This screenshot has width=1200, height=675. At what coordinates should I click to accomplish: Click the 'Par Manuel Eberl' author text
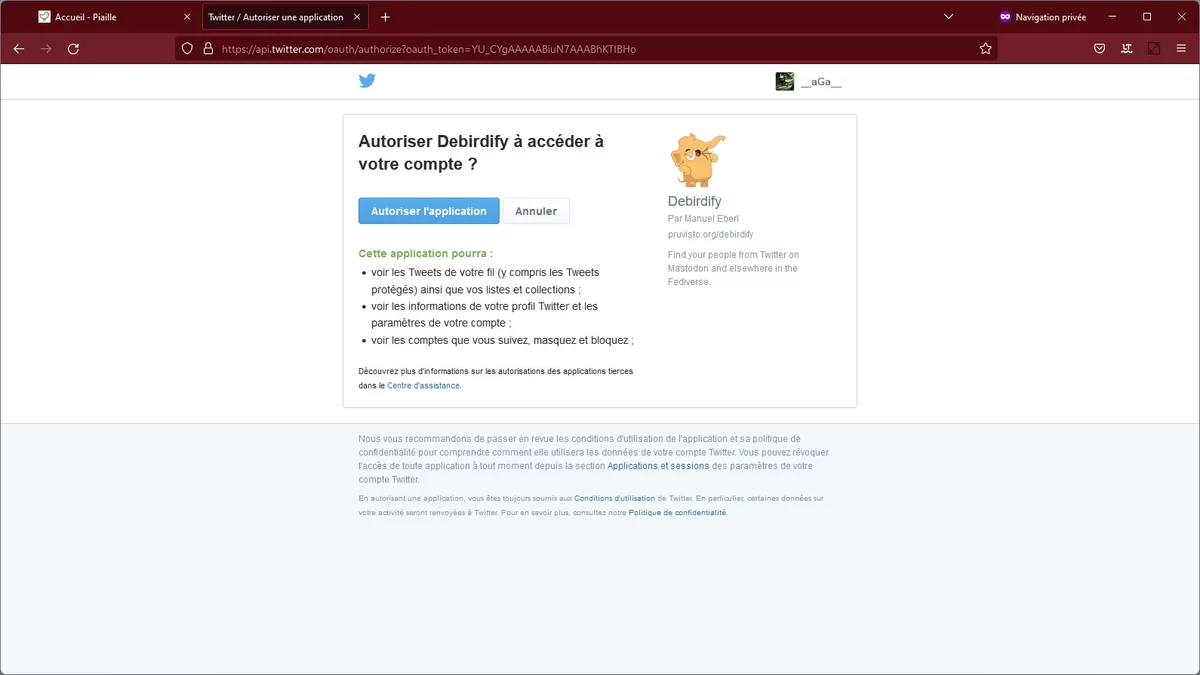pyautogui.click(x=703, y=218)
